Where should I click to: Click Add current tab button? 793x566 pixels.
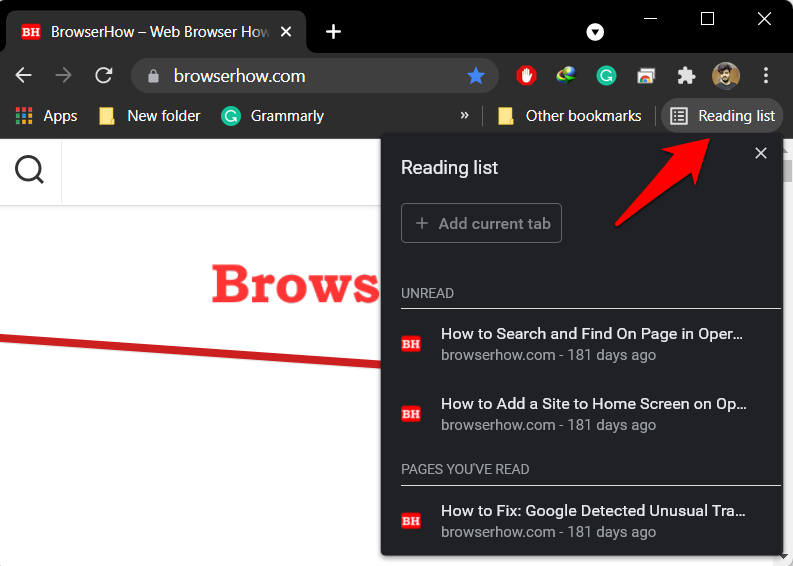pyautogui.click(x=481, y=223)
